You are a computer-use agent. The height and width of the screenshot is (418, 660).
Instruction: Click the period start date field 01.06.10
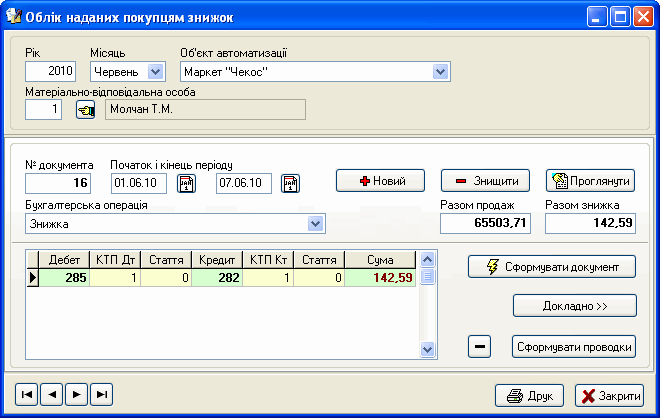coord(138,183)
